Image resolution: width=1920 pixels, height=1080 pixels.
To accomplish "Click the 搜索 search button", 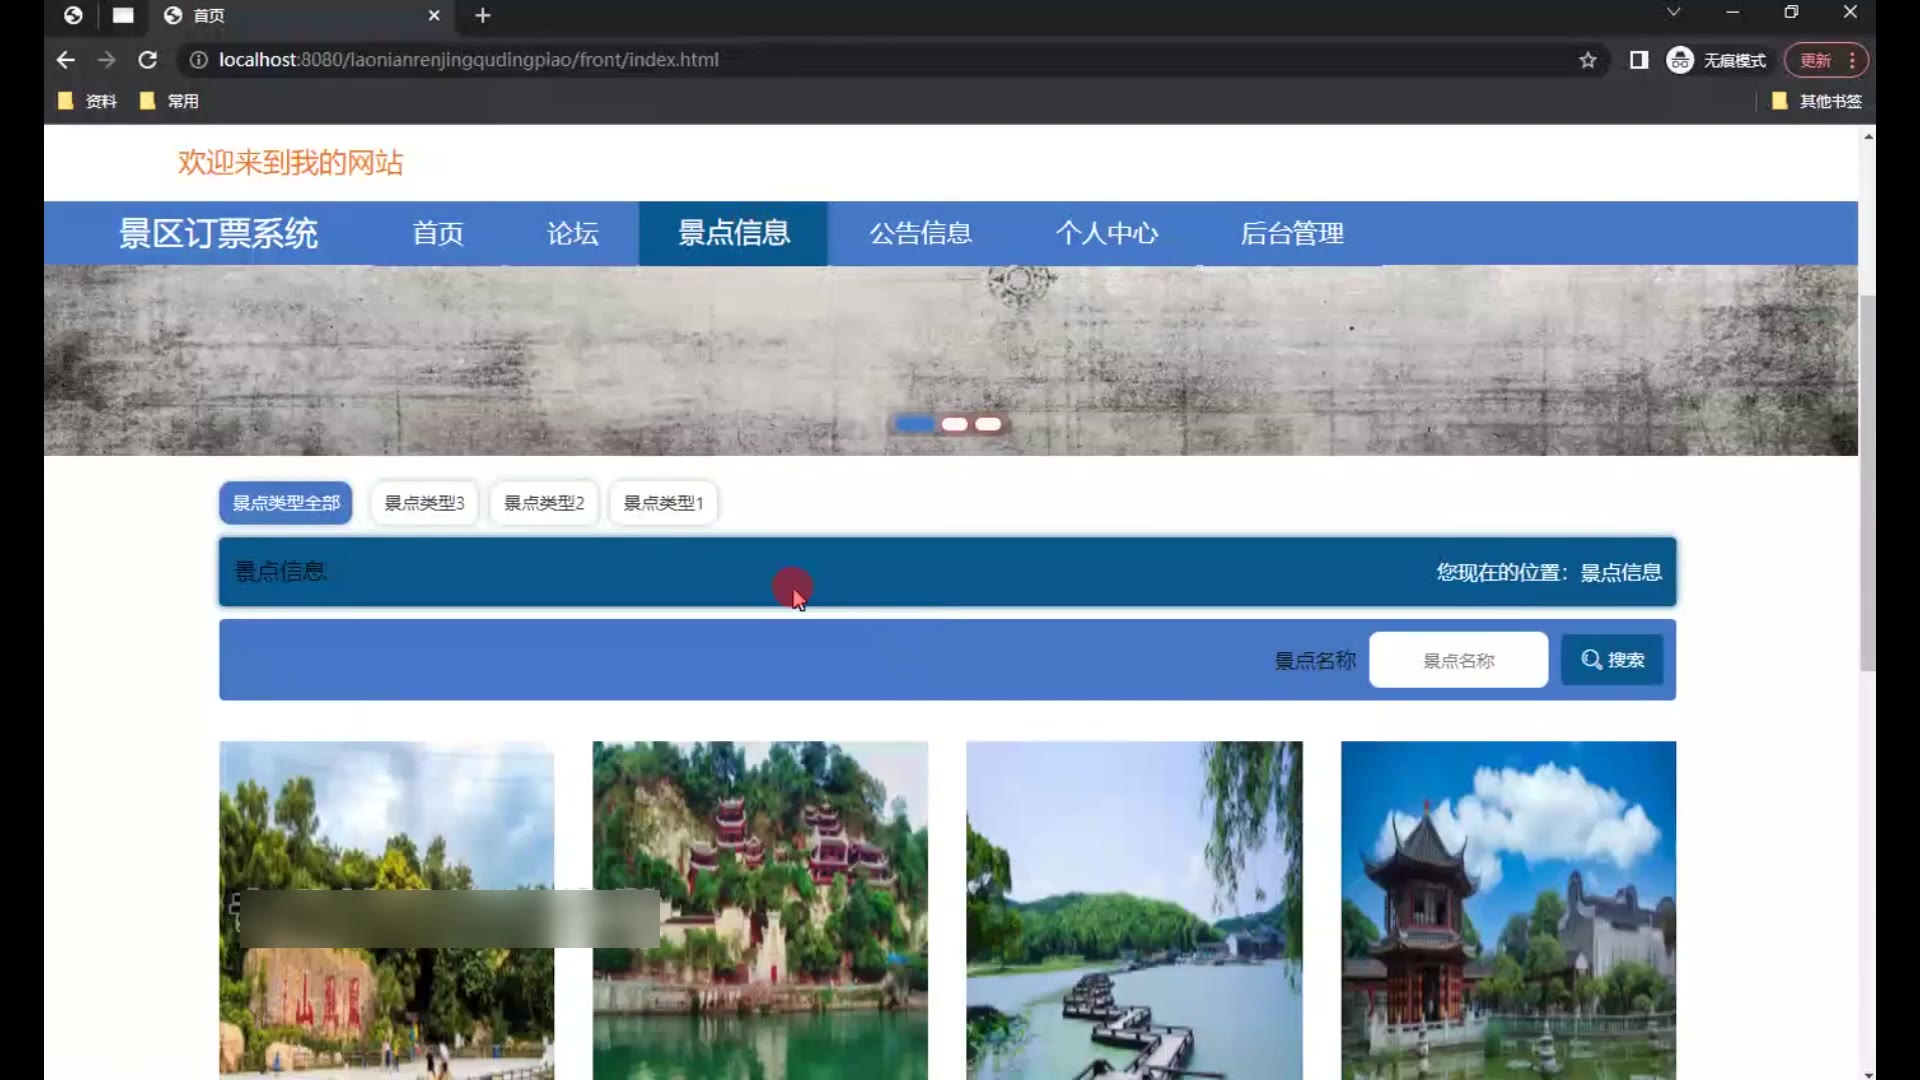I will click(x=1612, y=660).
